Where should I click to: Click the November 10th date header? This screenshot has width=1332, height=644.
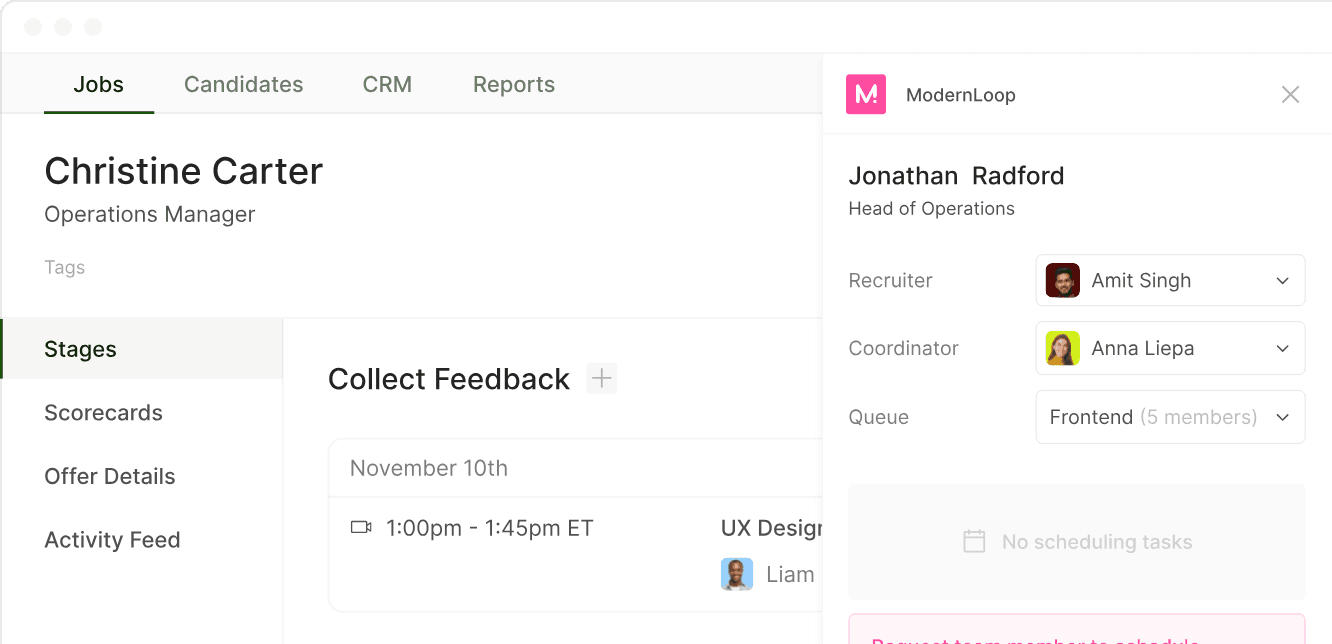429,468
